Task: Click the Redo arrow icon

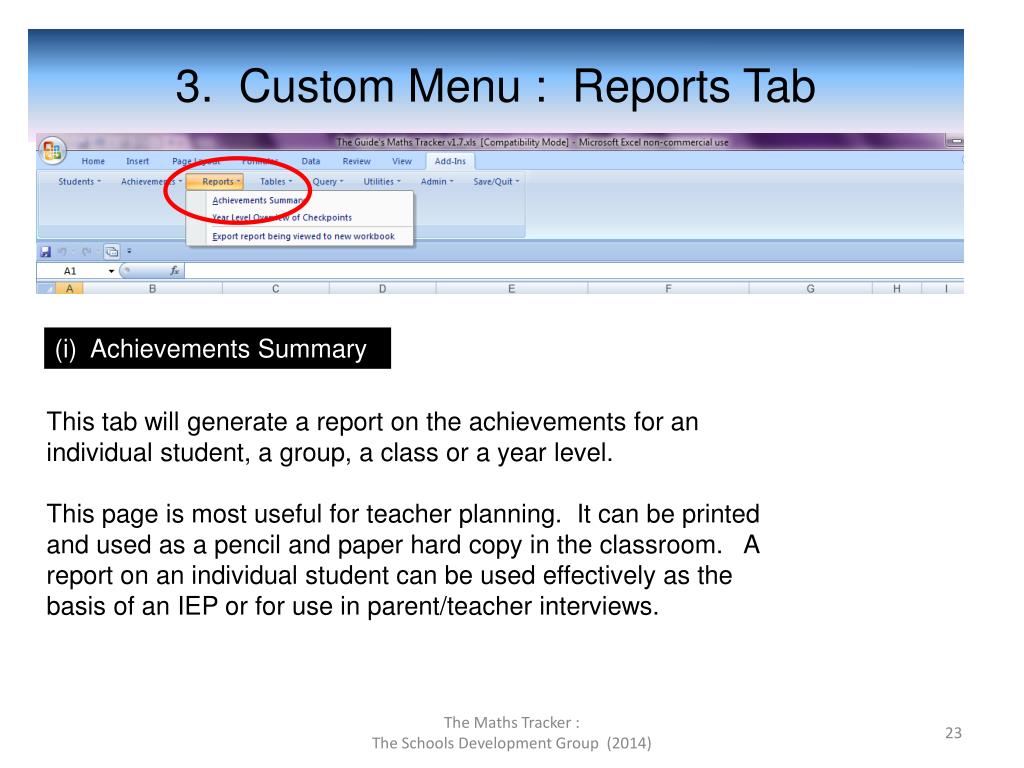Action: tap(86, 251)
